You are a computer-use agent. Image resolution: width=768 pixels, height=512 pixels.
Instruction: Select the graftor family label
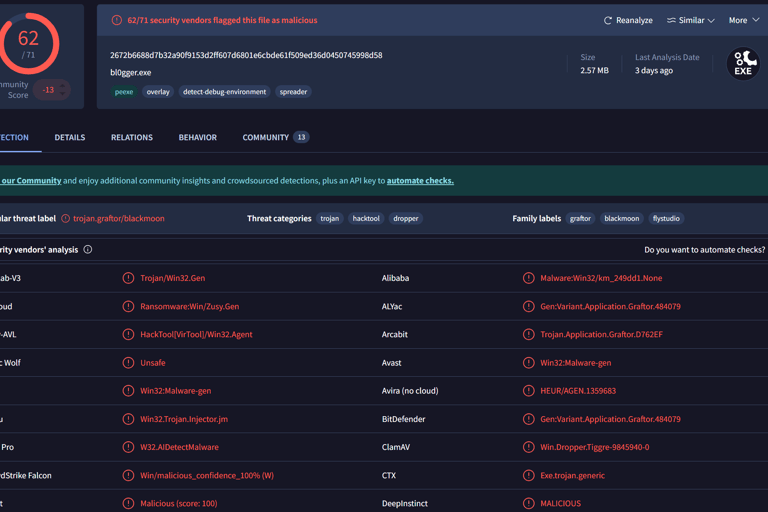tap(580, 219)
